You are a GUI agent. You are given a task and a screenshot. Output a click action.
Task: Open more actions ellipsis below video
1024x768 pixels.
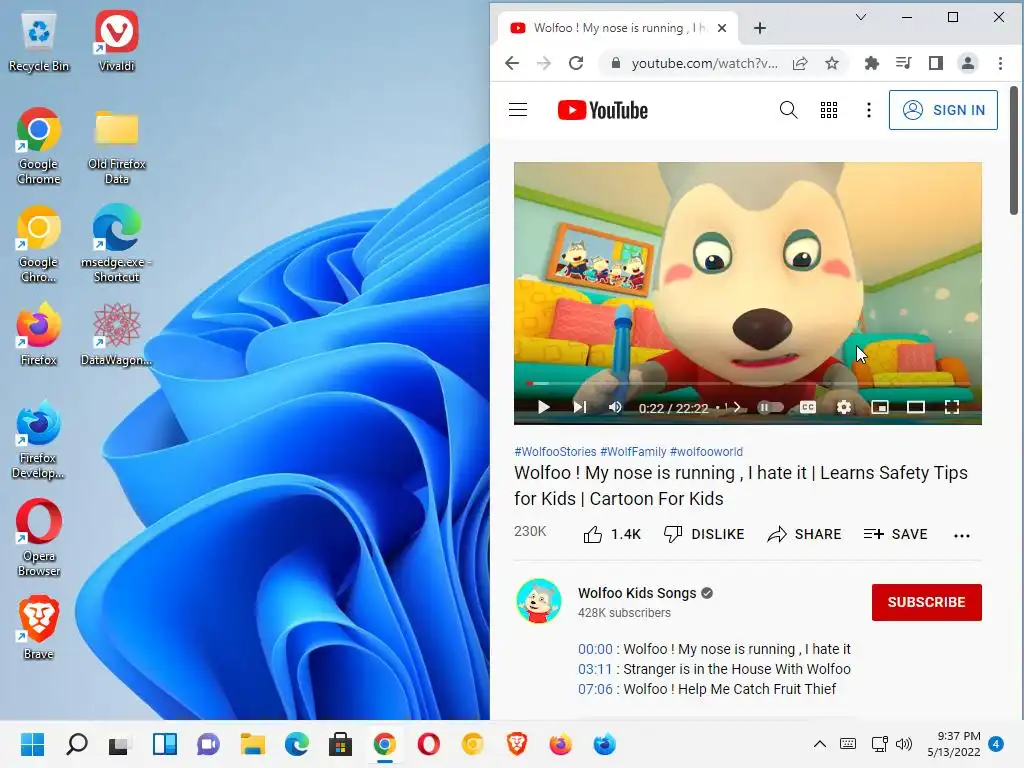(x=961, y=536)
